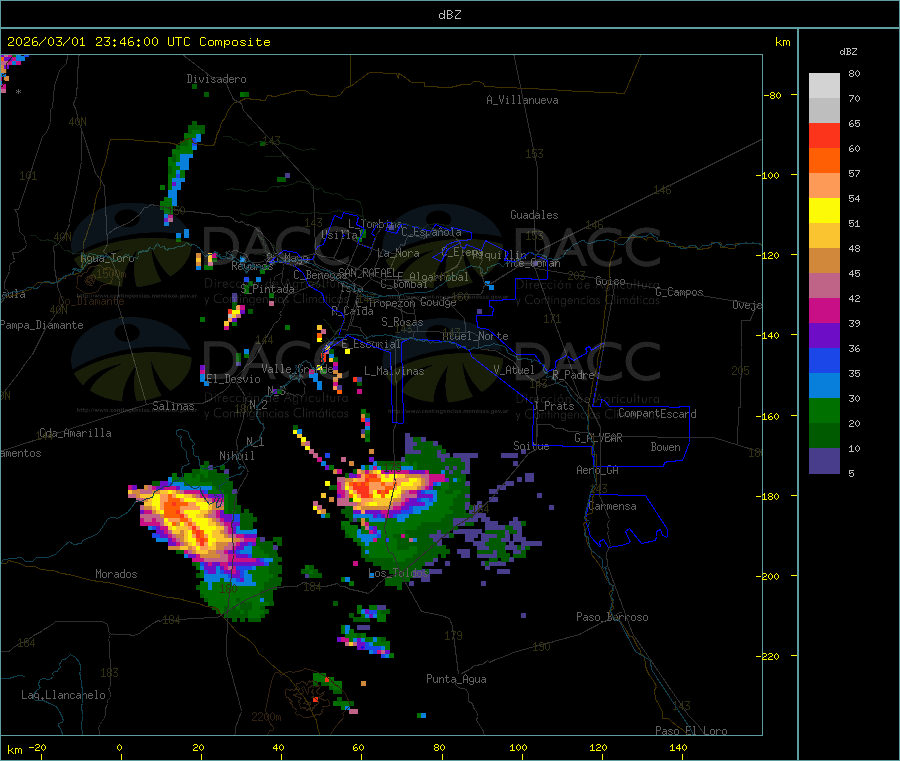Click the "J_Prats" place label

pos(554,406)
